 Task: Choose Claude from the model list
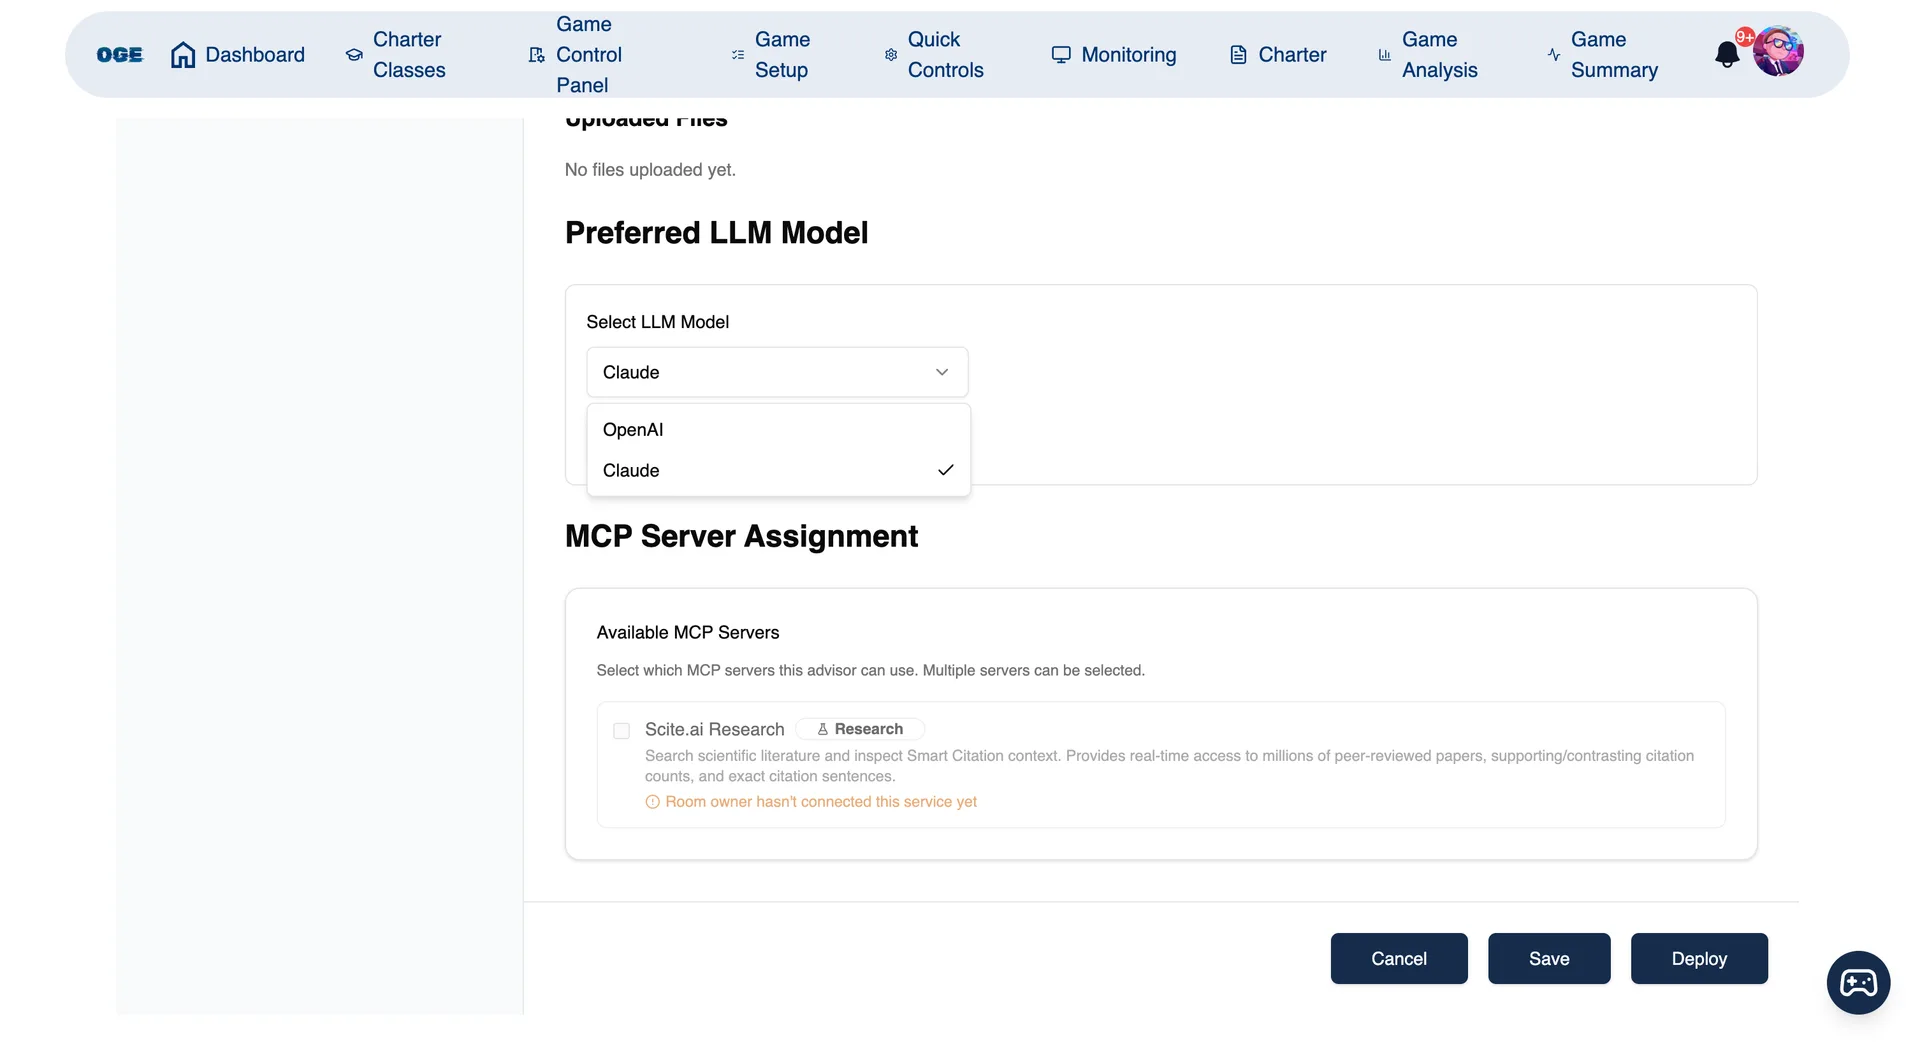(778, 470)
